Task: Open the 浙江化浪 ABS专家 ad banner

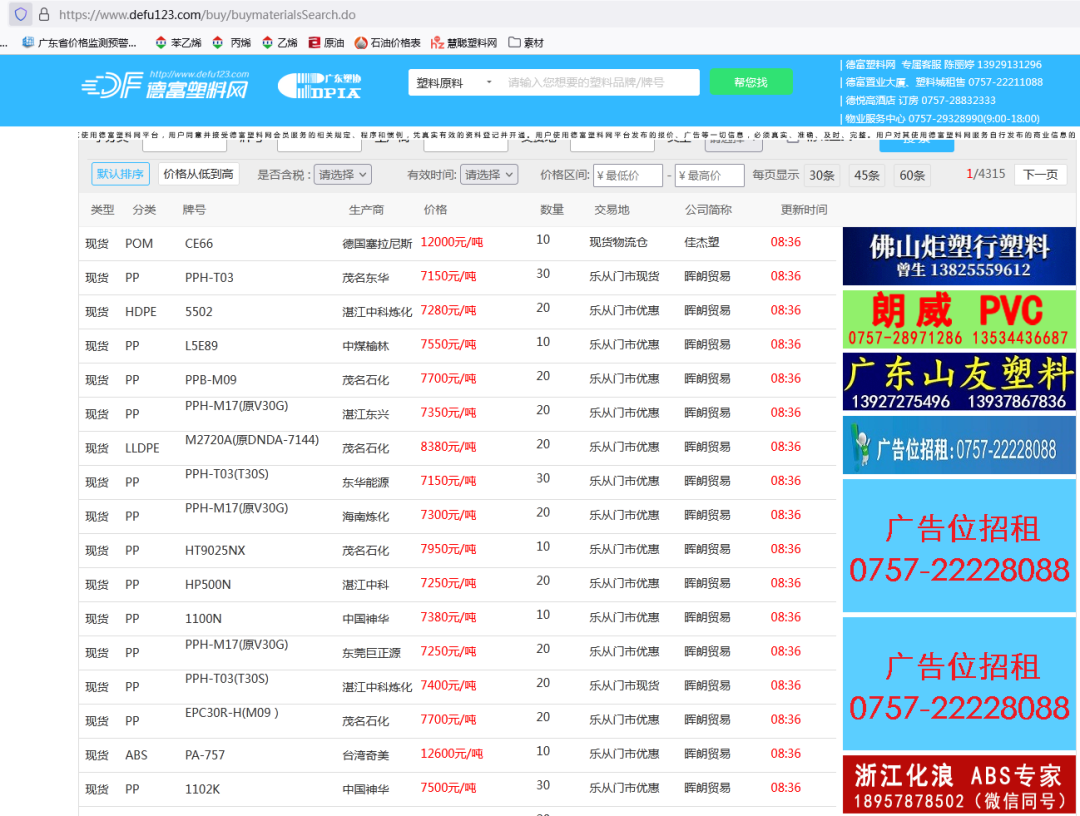Action: click(x=959, y=784)
